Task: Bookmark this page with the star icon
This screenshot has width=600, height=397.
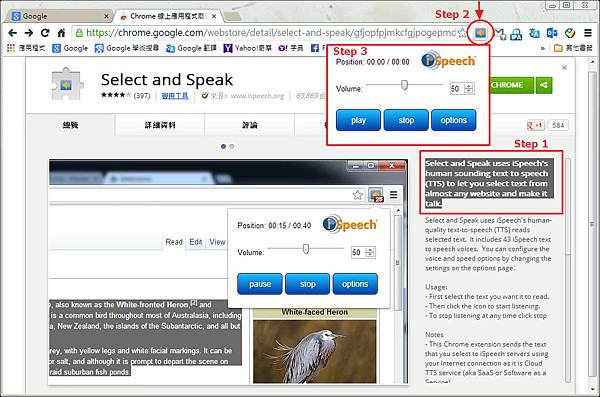Action: pos(462,33)
